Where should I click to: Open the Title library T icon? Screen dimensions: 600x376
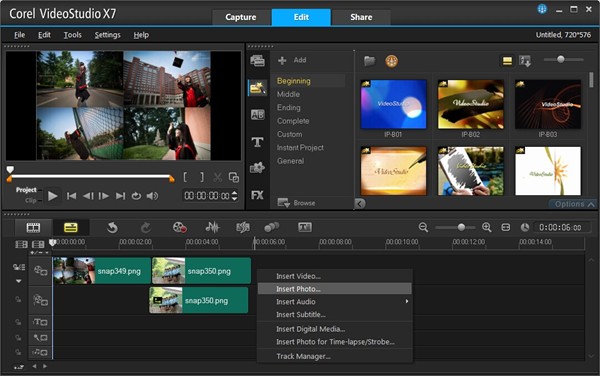pyautogui.click(x=257, y=142)
